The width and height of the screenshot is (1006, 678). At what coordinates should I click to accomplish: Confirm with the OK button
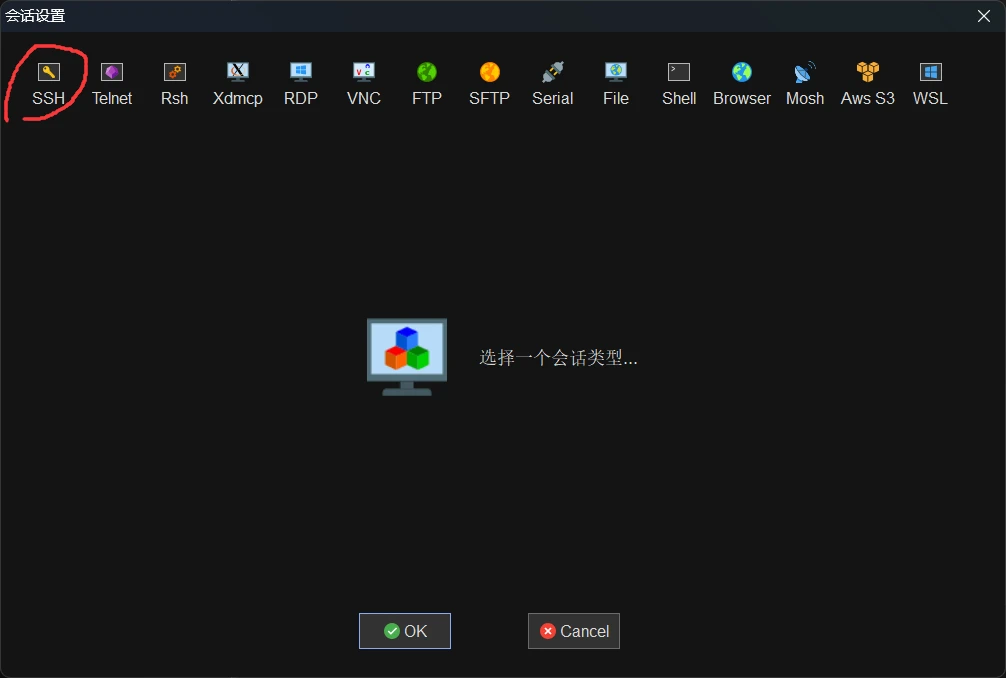coord(405,631)
